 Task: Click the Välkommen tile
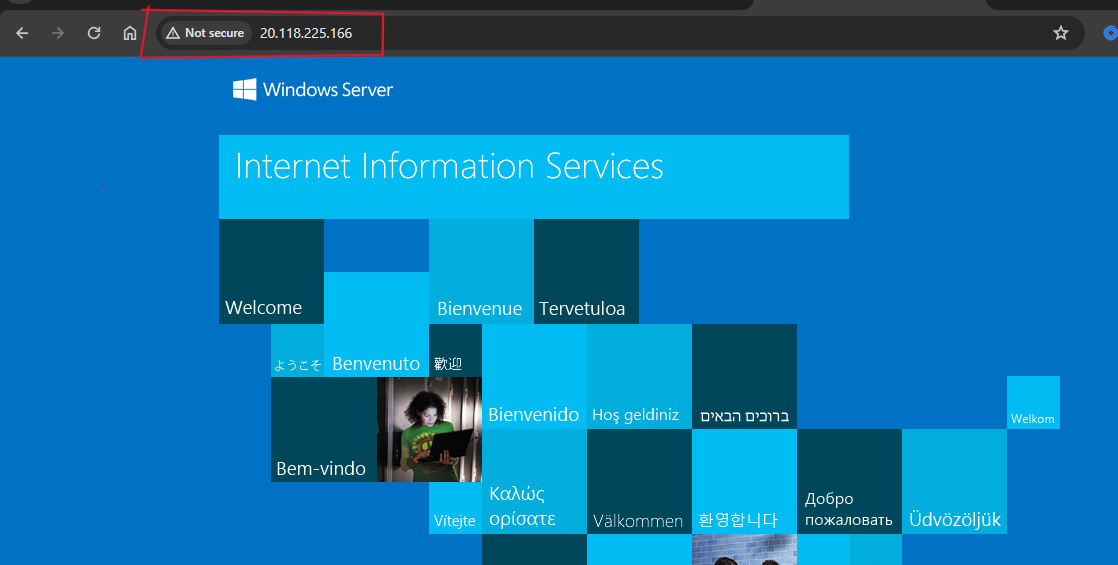pyautogui.click(x=639, y=482)
